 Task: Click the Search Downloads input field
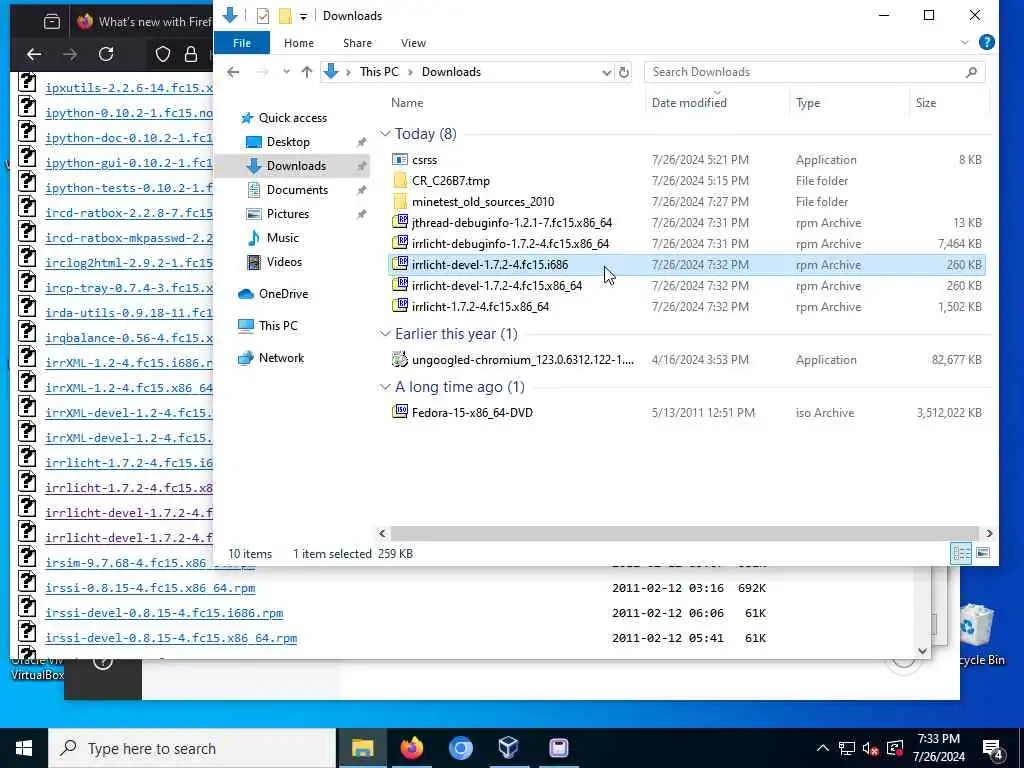[814, 72]
